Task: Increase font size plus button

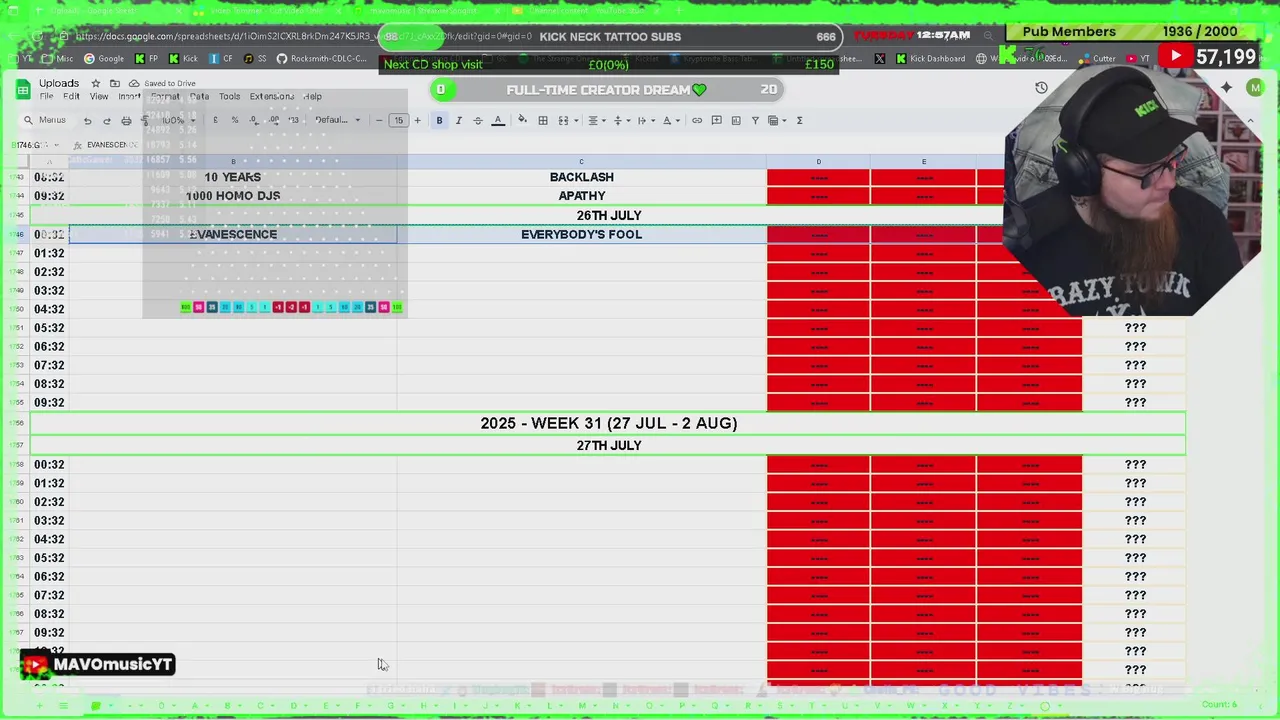Action: (418, 120)
